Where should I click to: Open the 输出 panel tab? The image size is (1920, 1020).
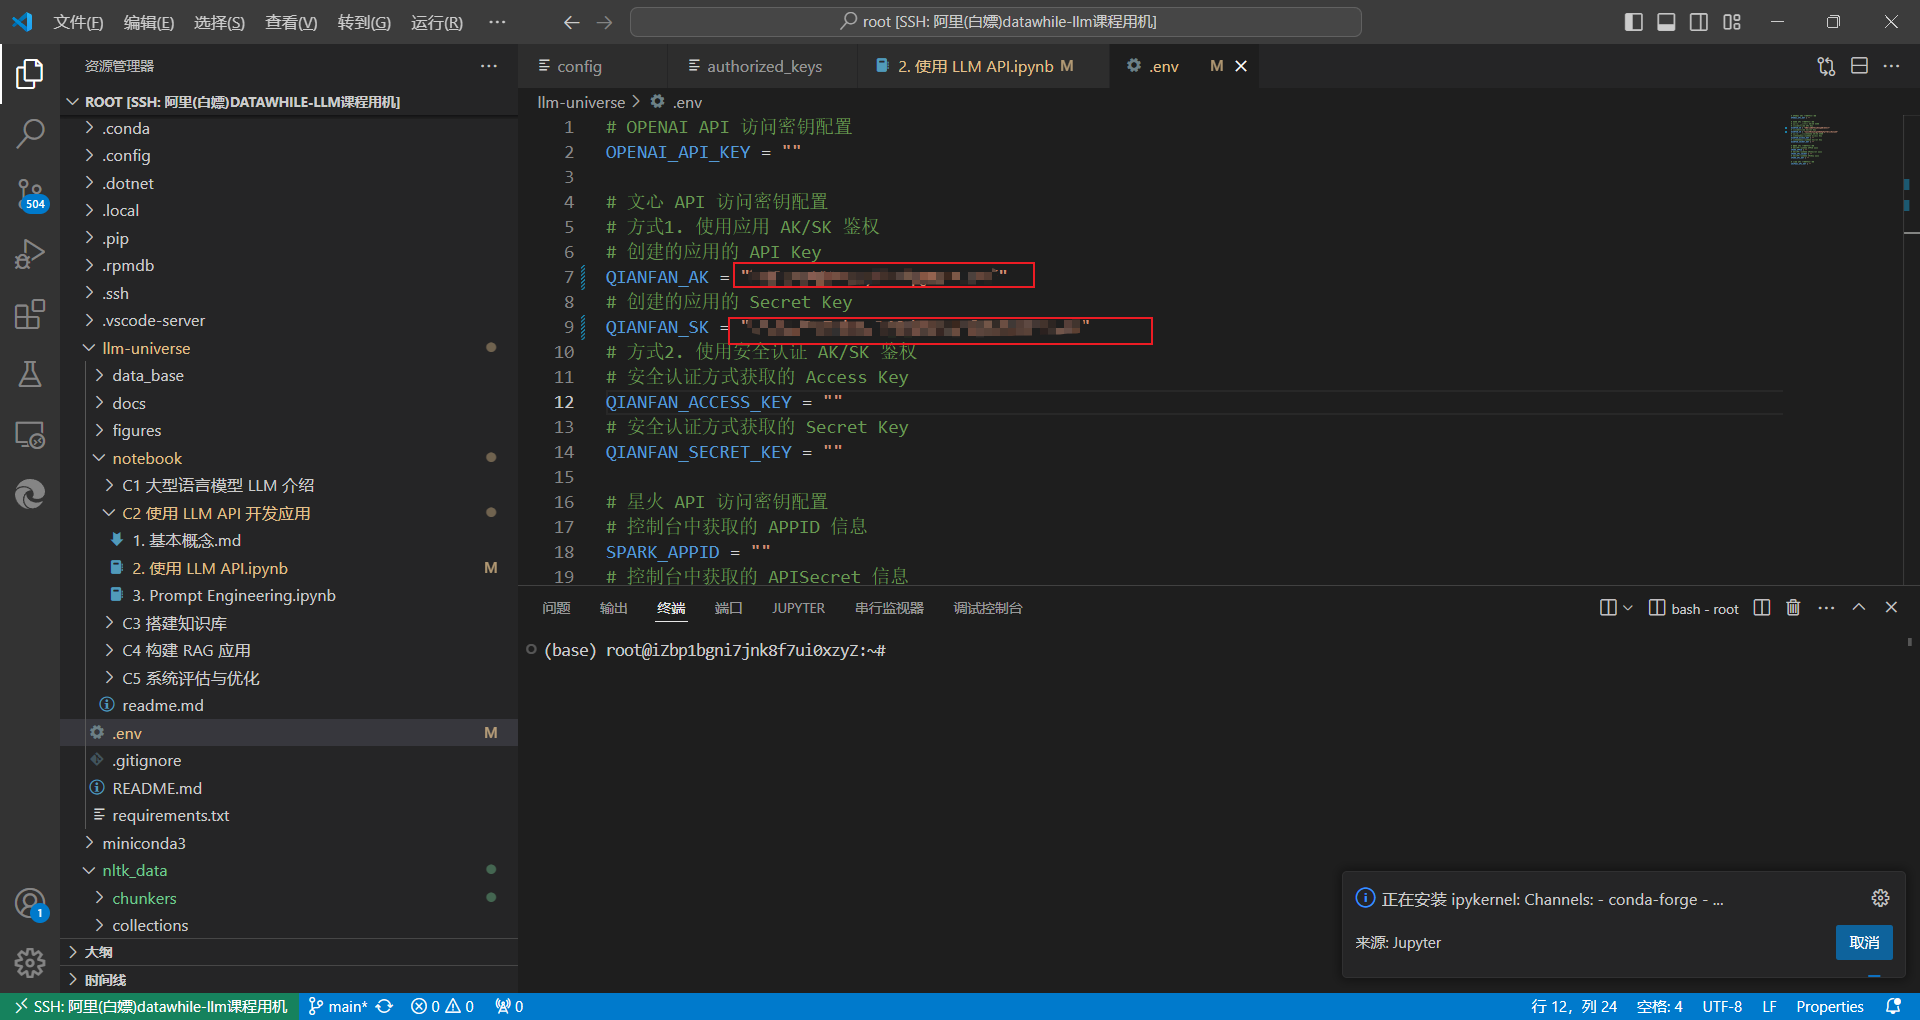(613, 608)
